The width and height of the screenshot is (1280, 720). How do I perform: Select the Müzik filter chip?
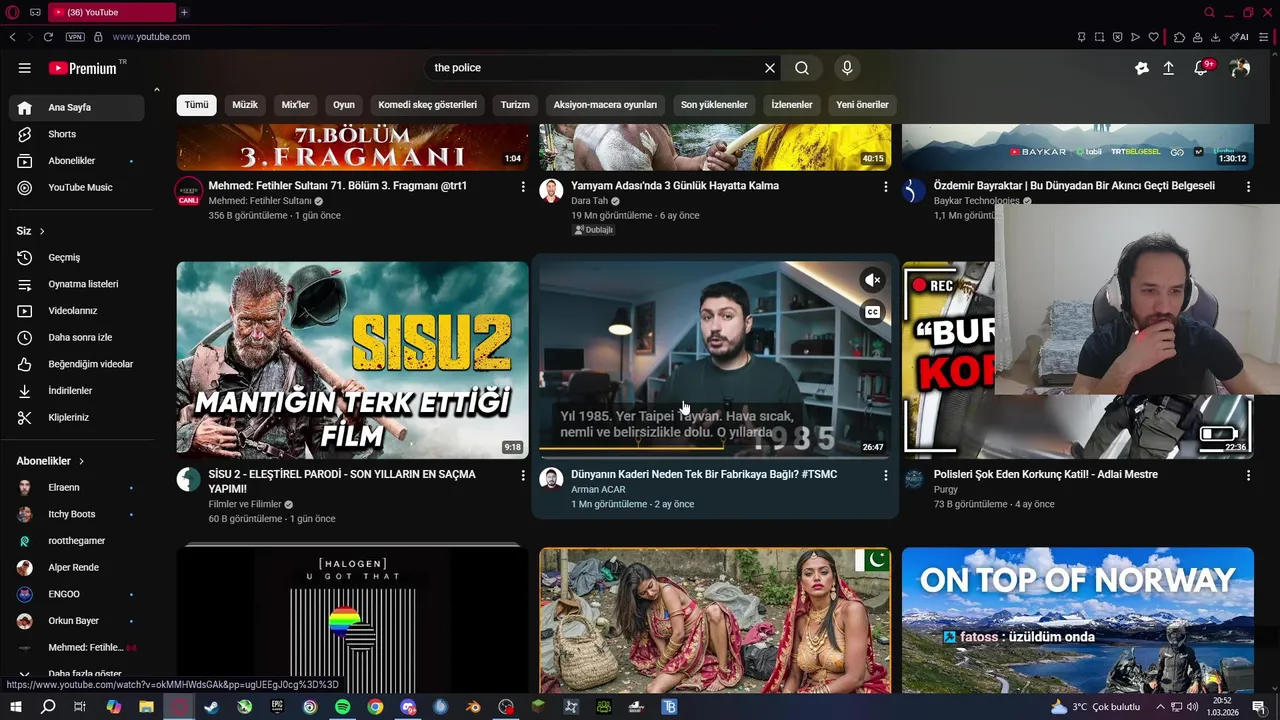tap(245, 104)
